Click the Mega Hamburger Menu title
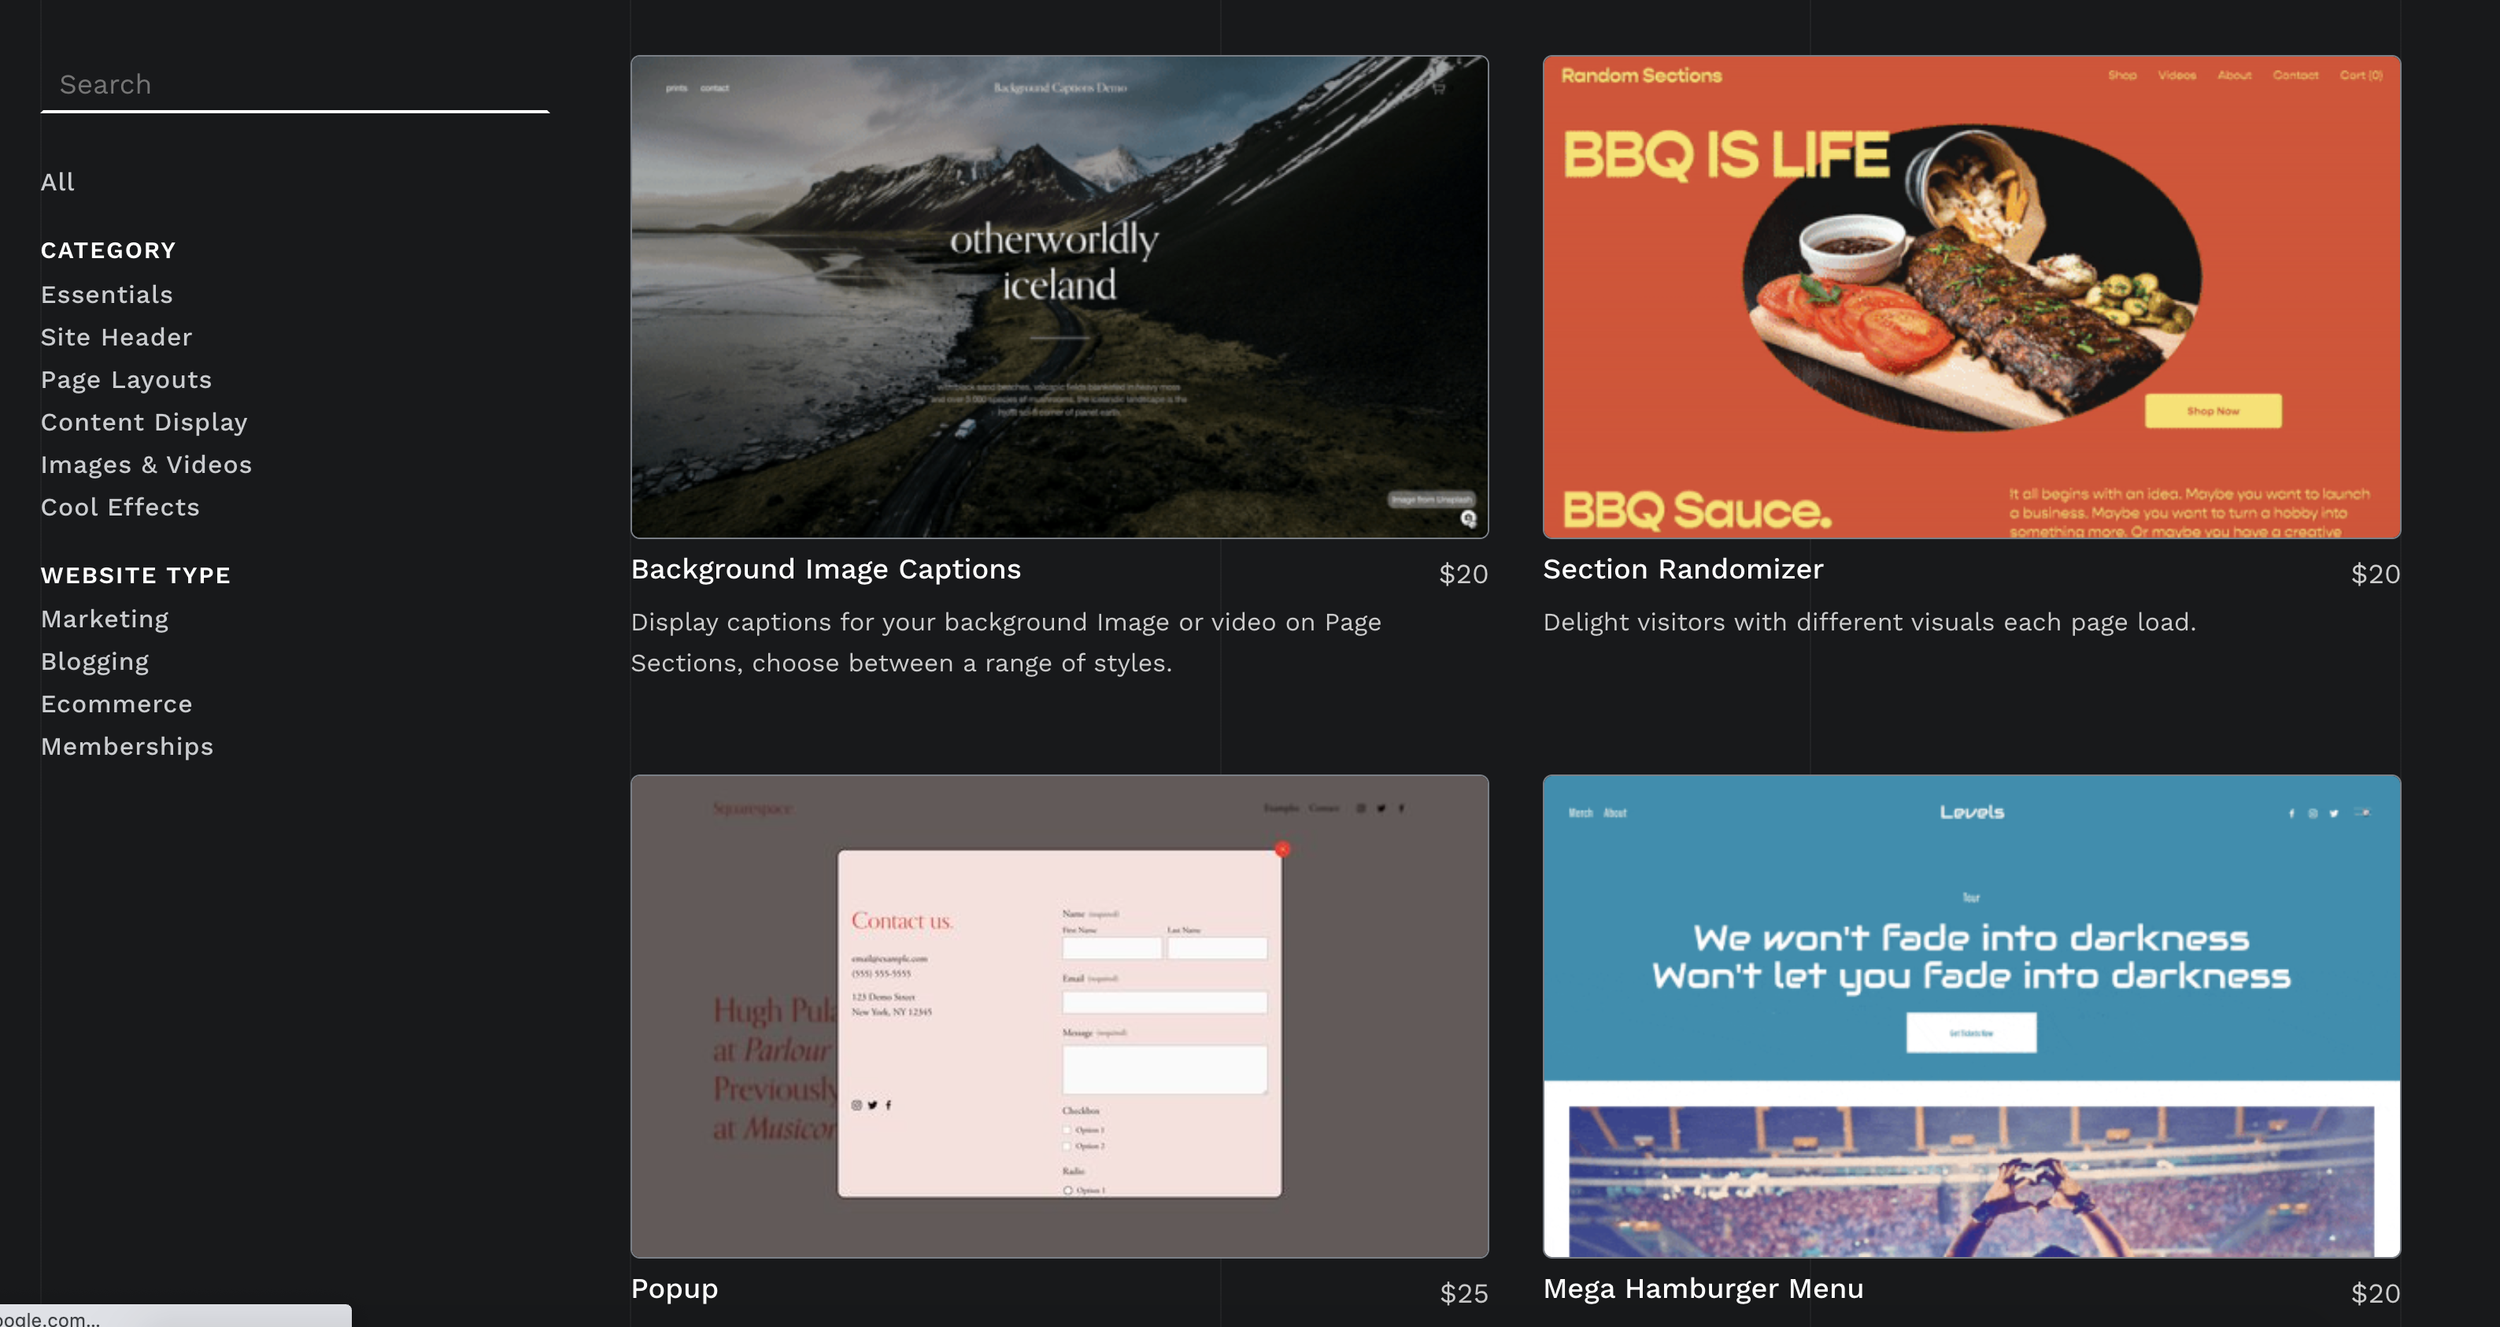This screenshot has height=1327, width=2500. (x=1703, y=1289)
